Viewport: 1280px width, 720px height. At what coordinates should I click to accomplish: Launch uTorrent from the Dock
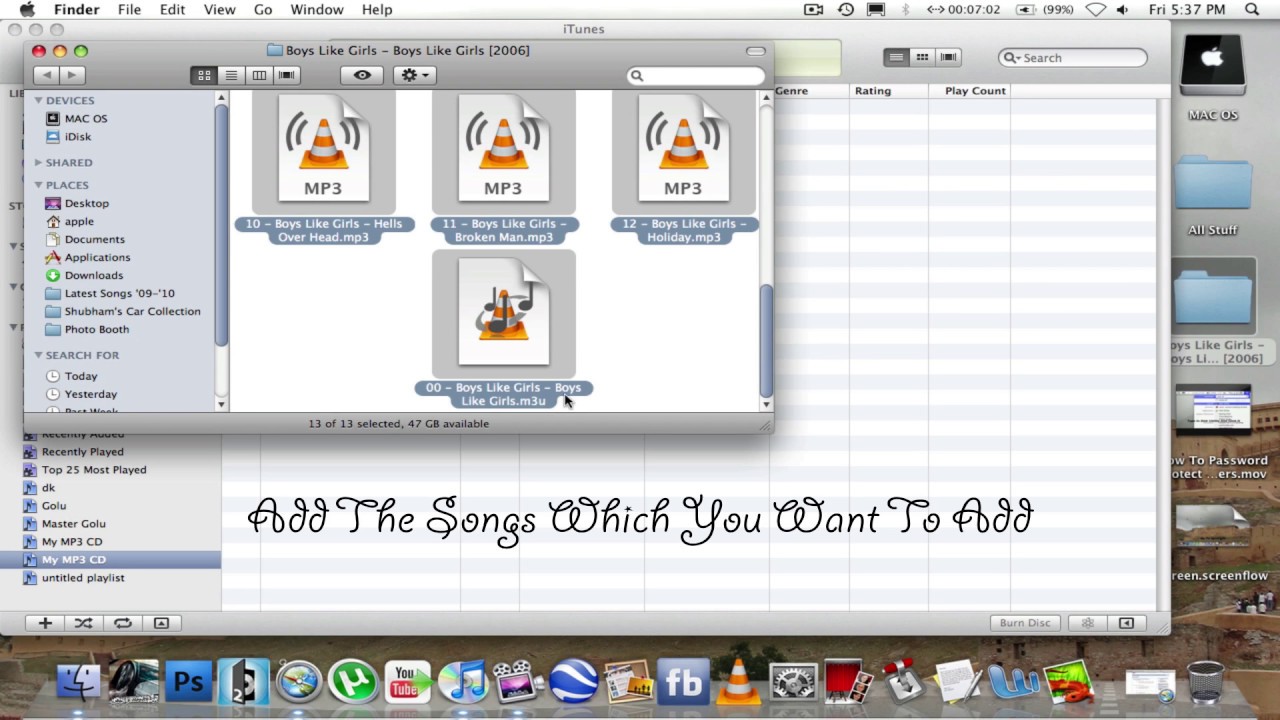353,683
